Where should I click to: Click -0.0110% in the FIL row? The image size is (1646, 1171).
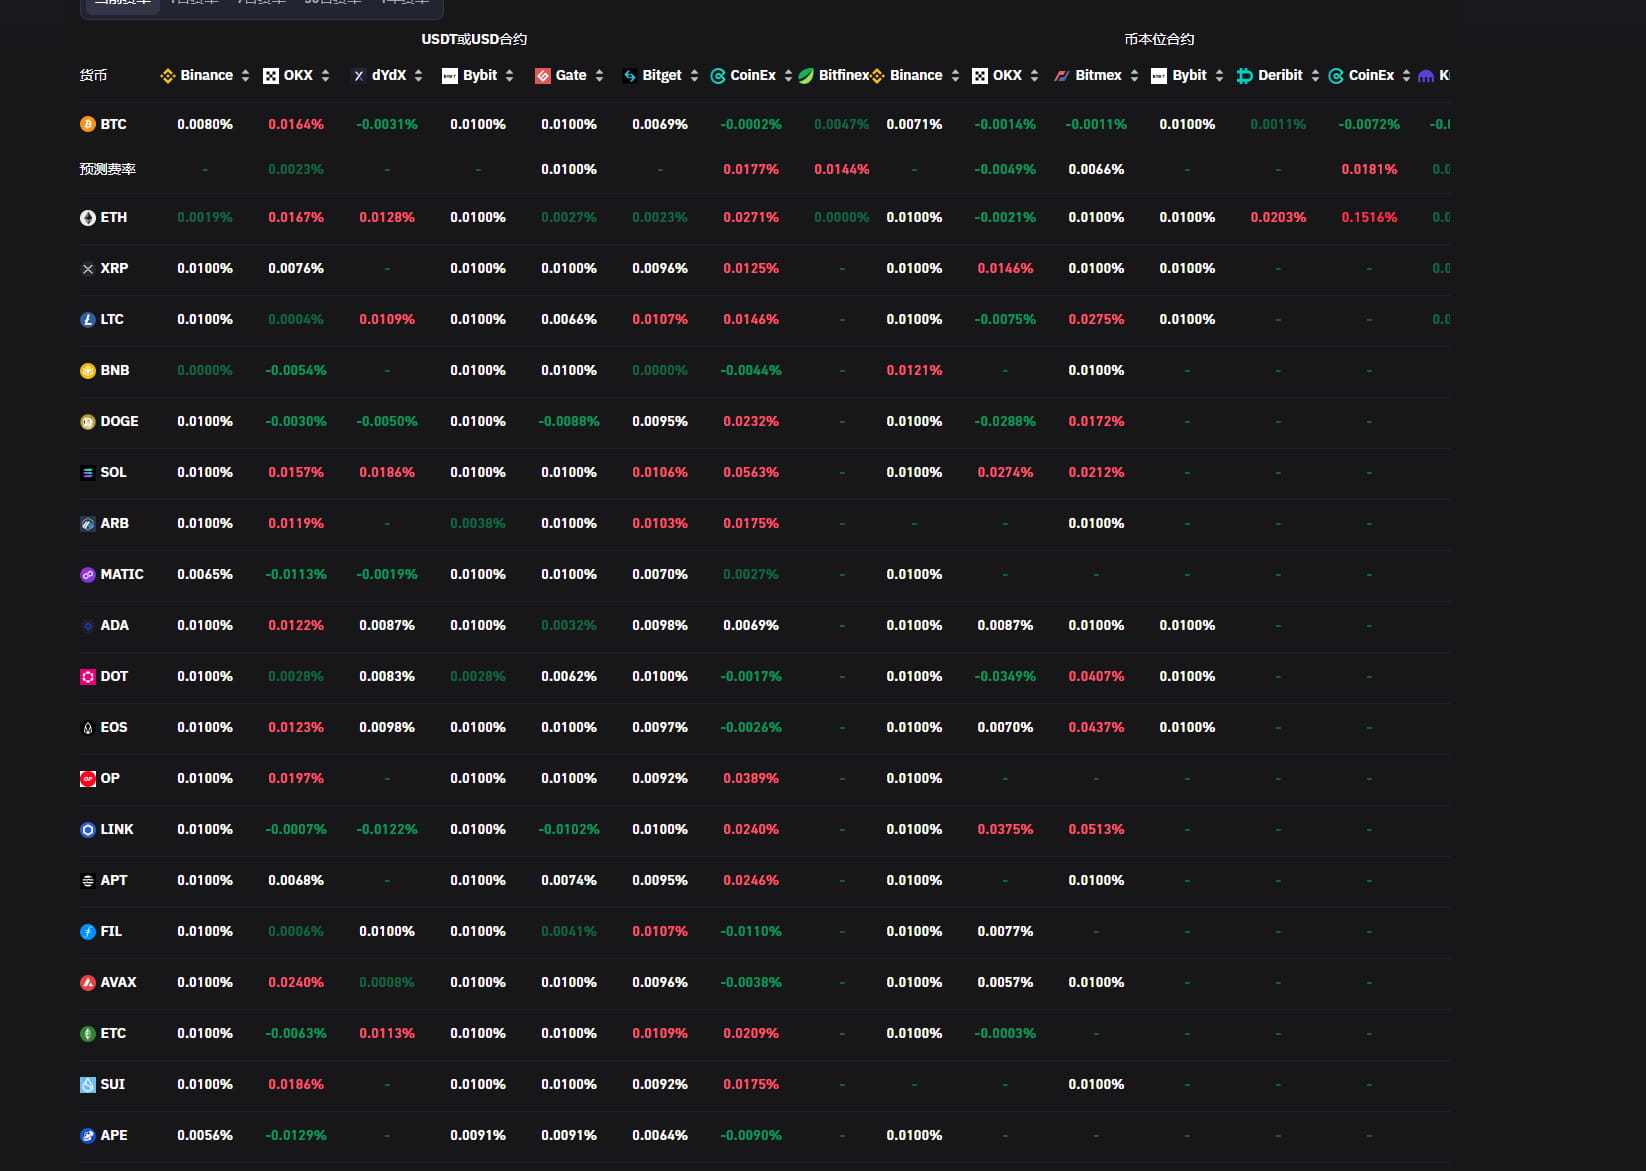[x=751, y=931]
